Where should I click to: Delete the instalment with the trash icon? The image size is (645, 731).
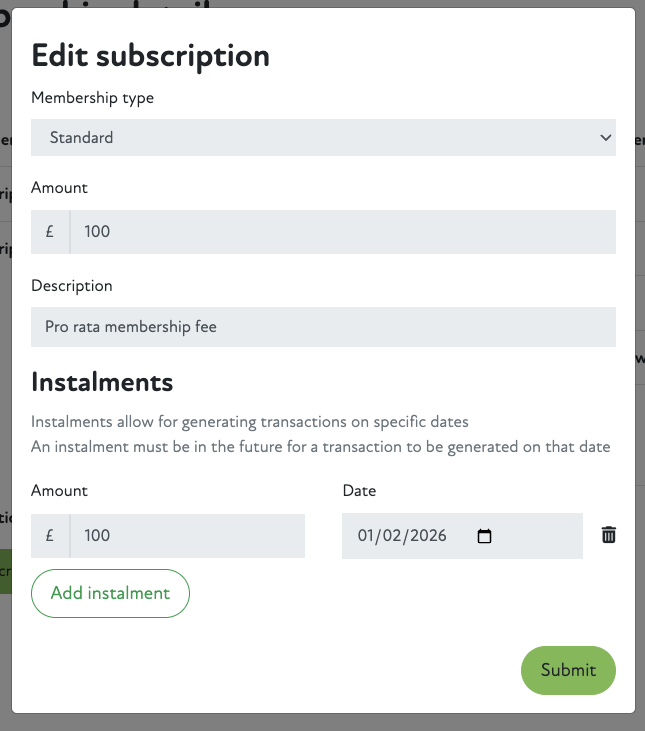click(x=609, y=535)
